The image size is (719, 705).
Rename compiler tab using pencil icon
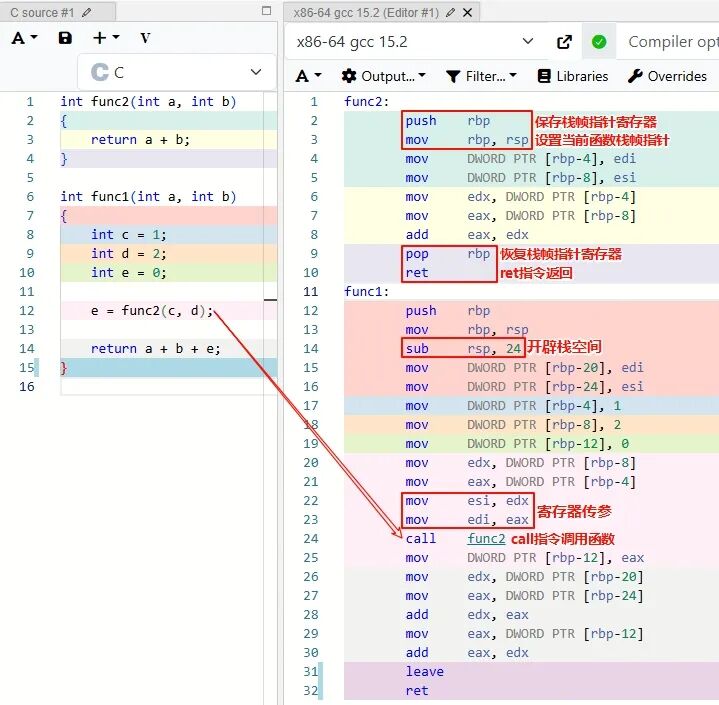(451, 12)
